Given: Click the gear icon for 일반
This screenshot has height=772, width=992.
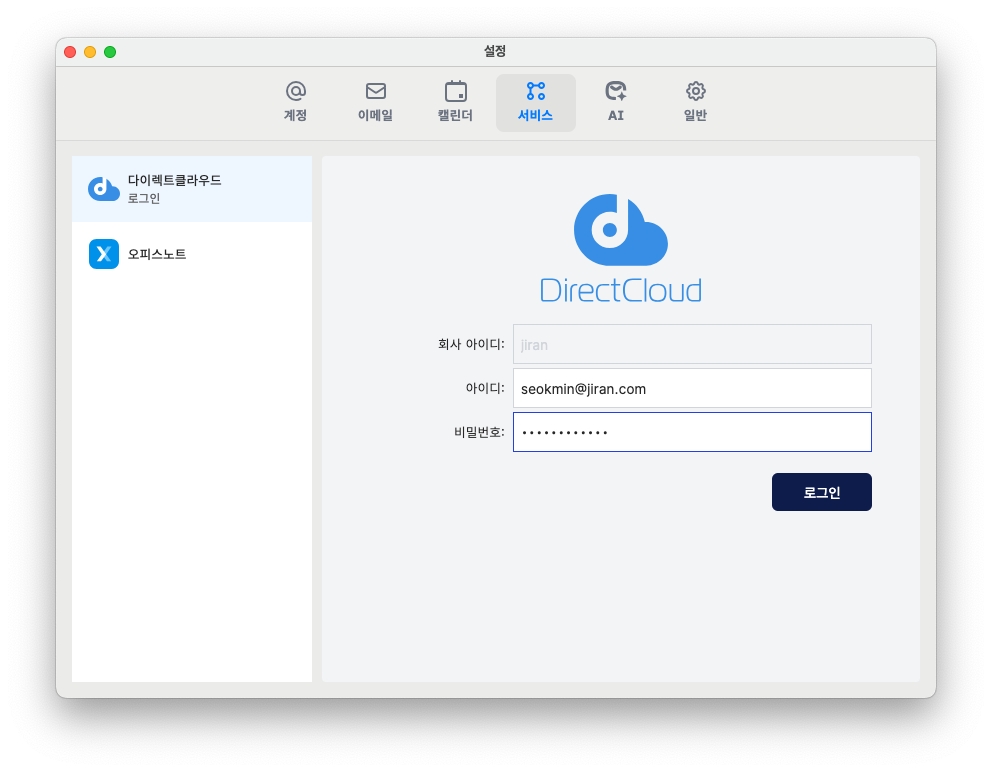Looking at the screenshot, I should [x=696, y=91].
